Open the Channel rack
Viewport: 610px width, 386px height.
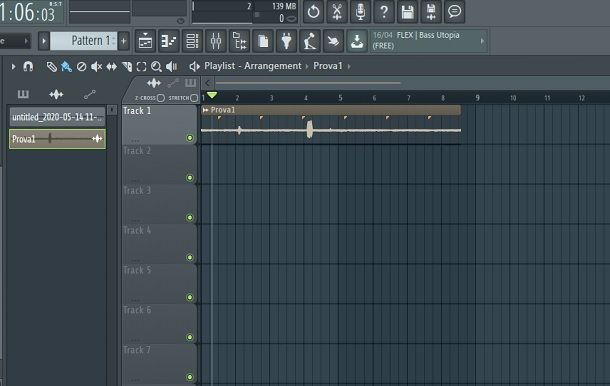pyautogui.click(x=192, y=41)
